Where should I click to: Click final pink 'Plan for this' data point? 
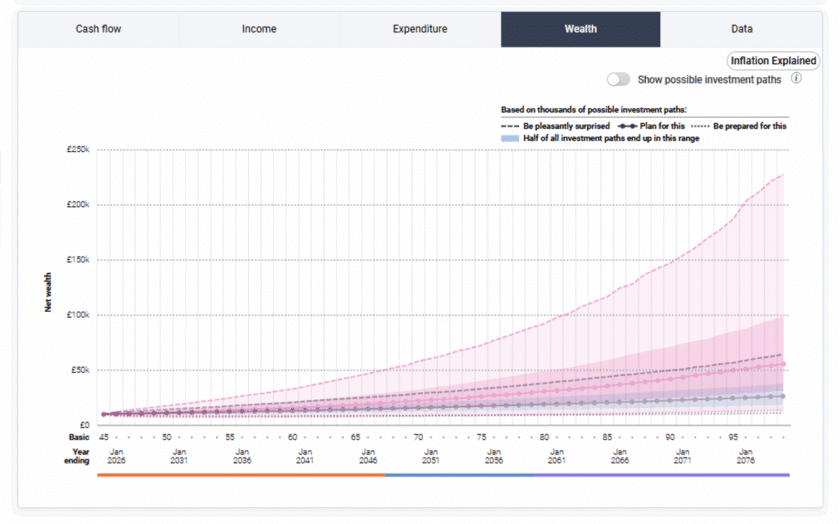[783, 364]
